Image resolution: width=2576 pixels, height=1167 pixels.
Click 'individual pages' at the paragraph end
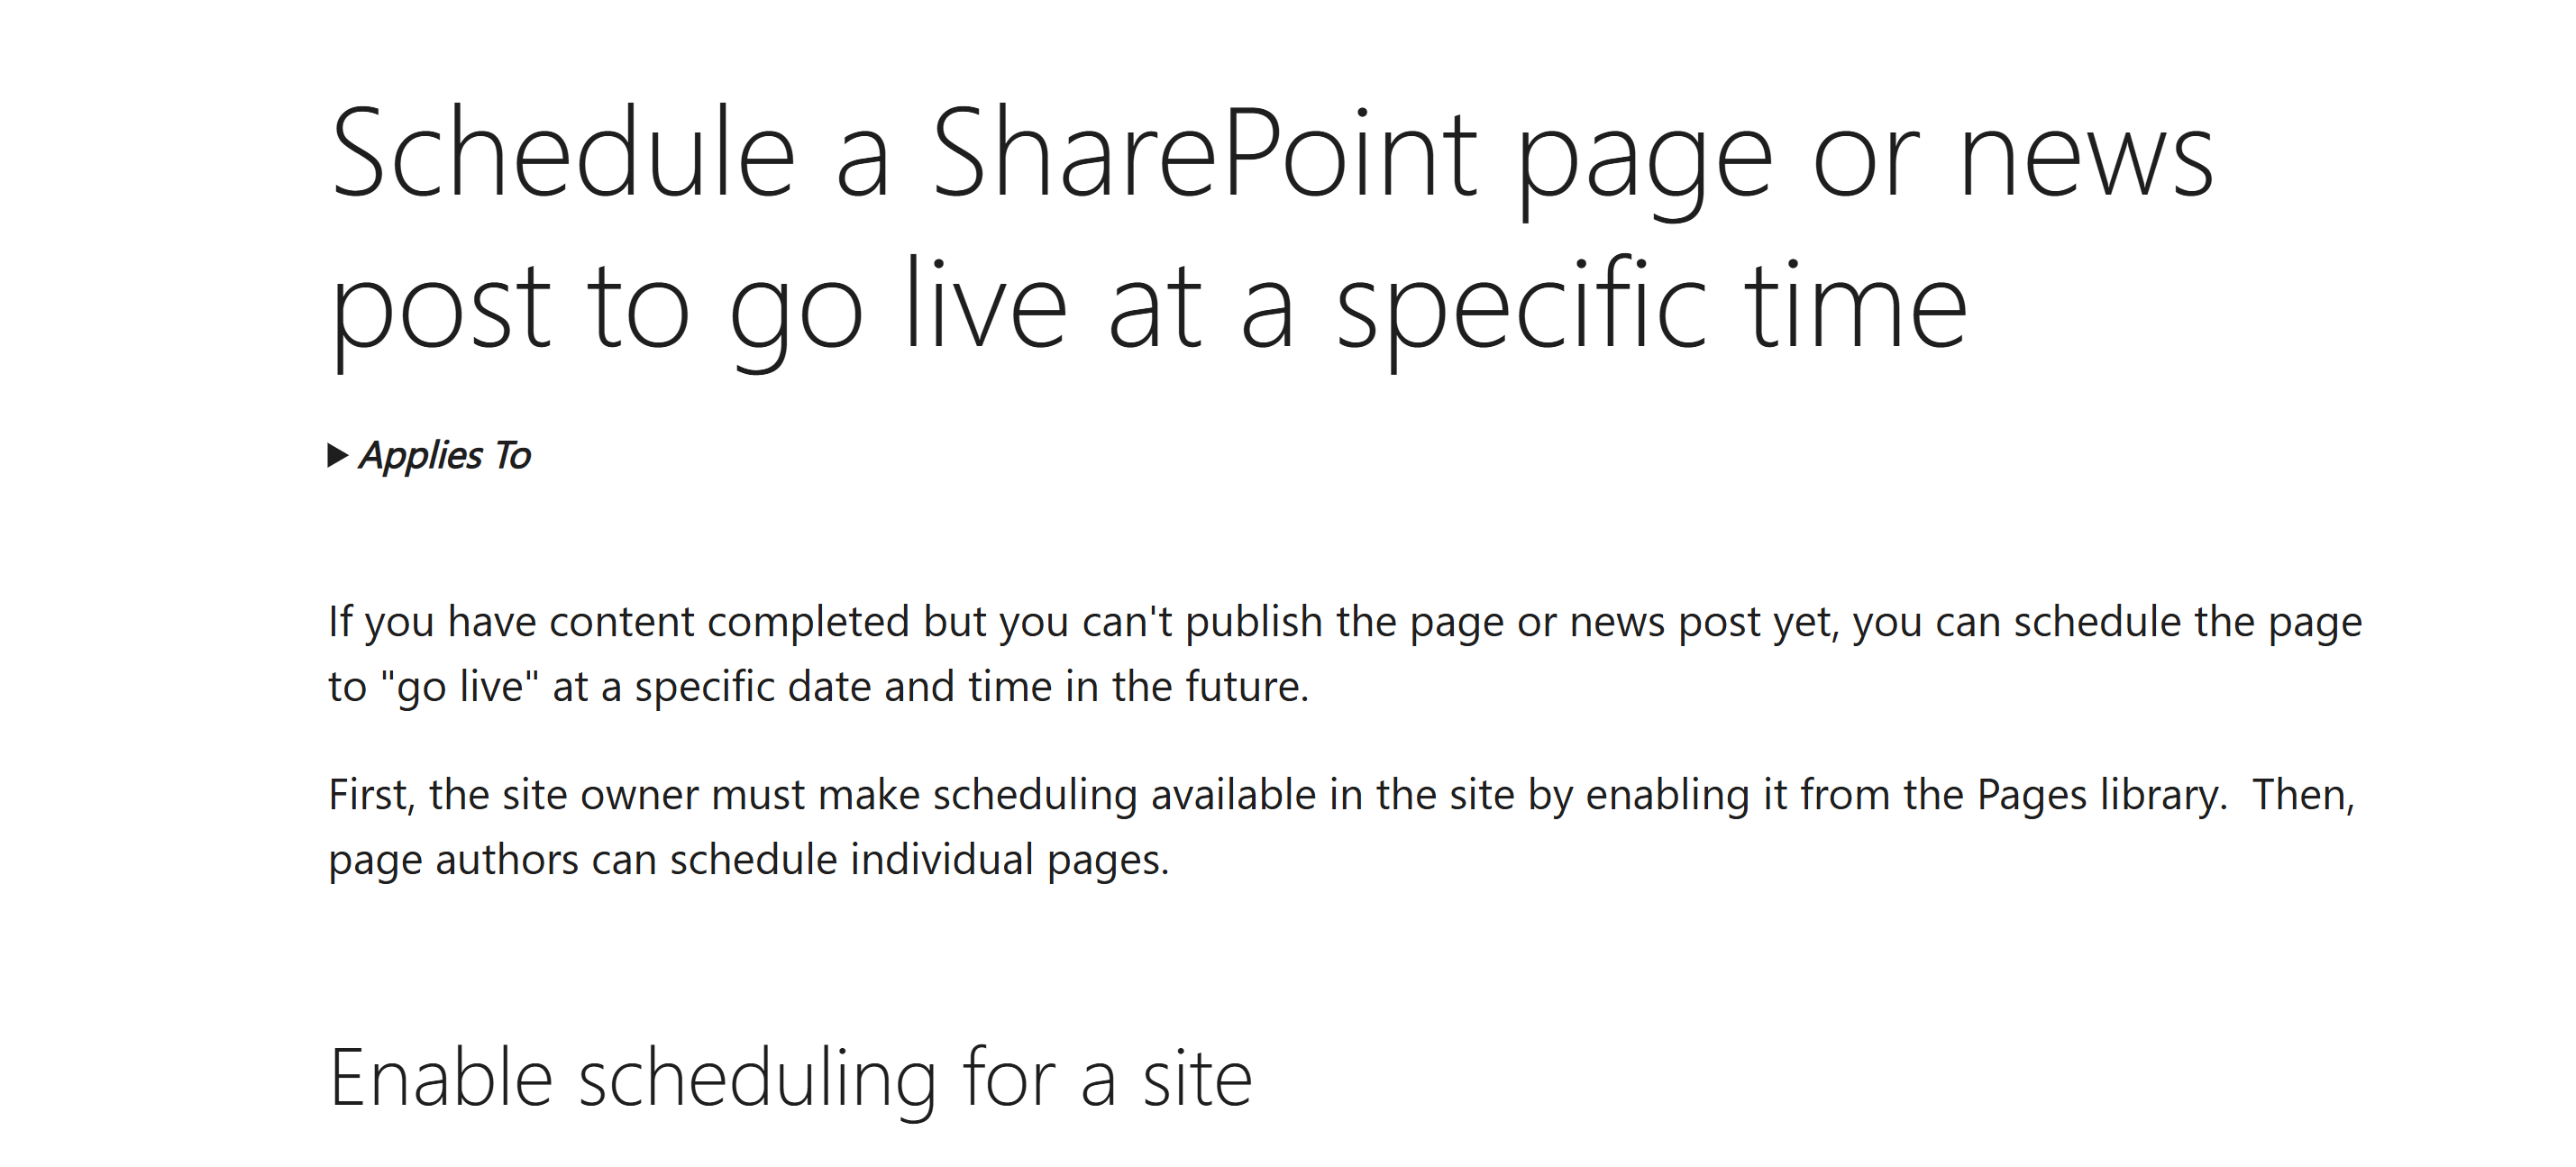[1009, 861]
